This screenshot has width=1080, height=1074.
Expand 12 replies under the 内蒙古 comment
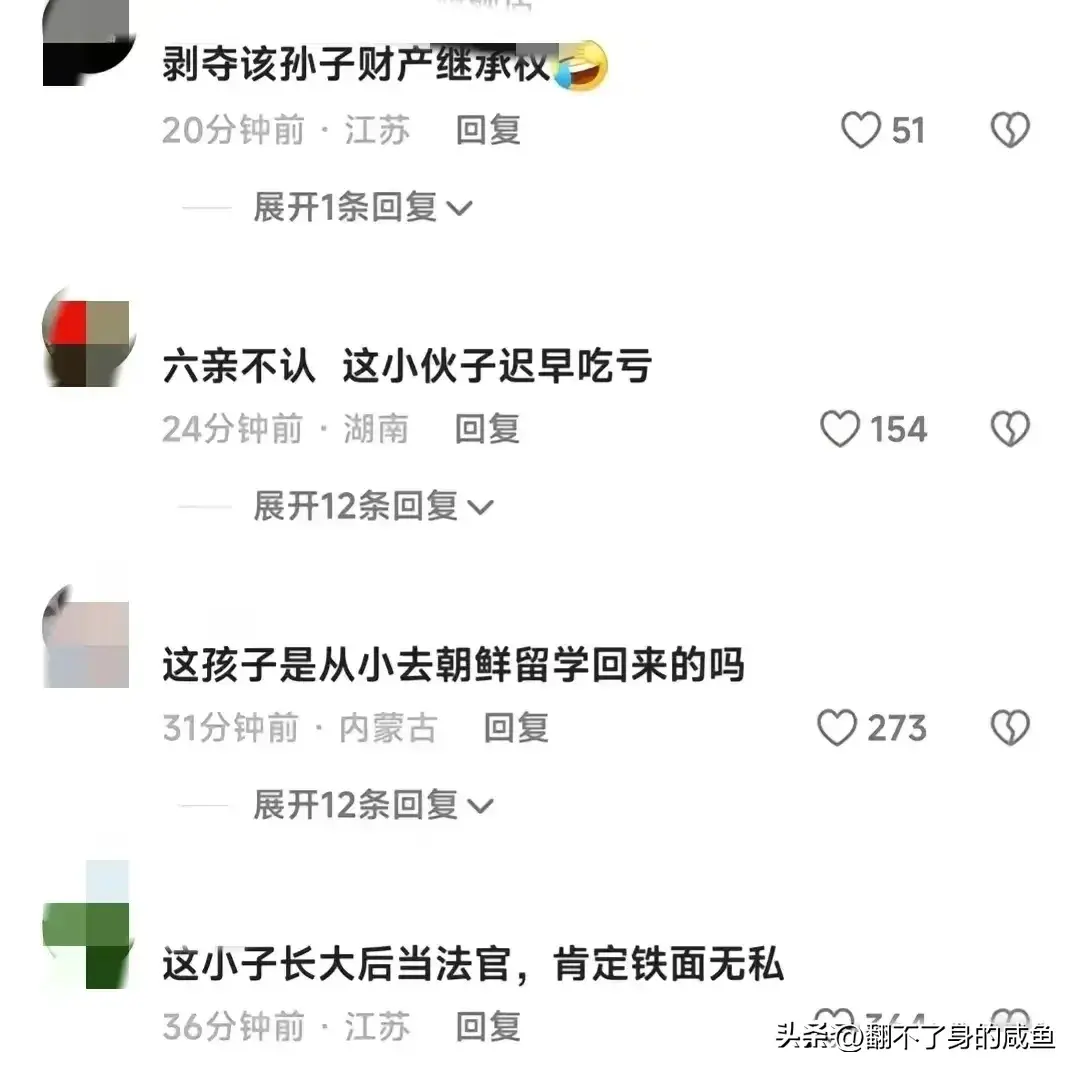tap(373, 805)
